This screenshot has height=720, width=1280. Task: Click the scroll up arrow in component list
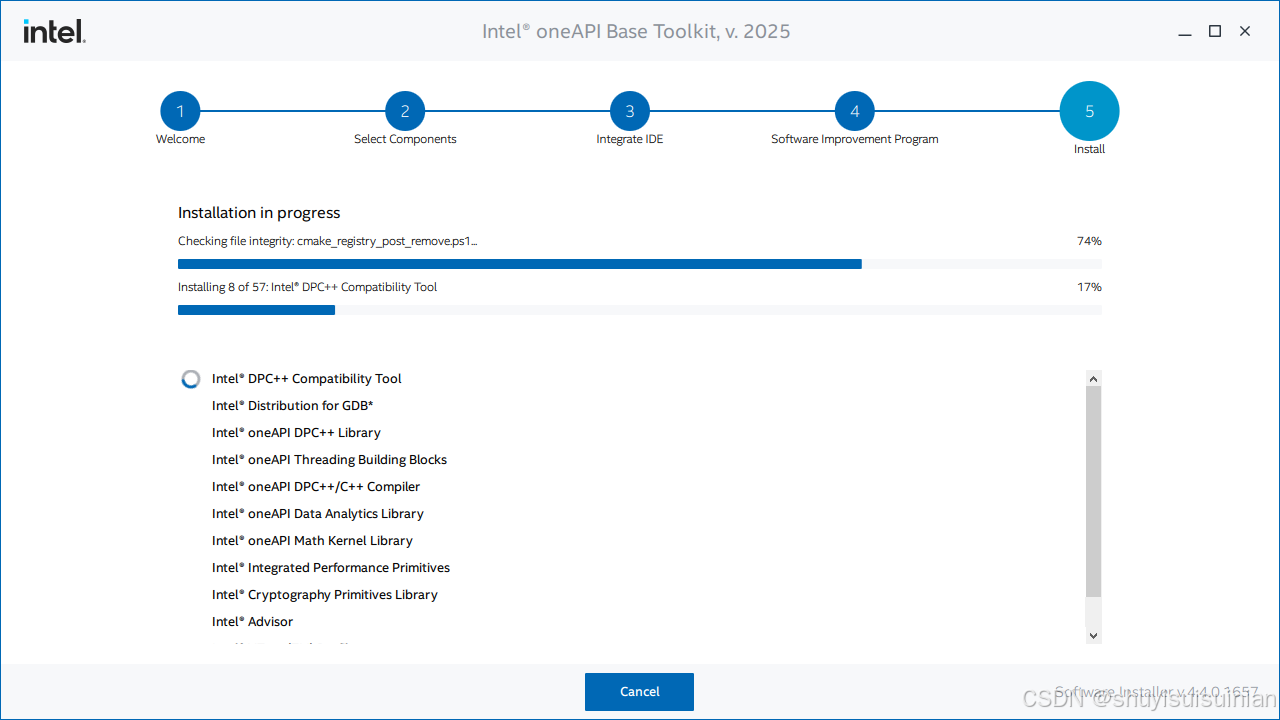(x=1093, y=378)
